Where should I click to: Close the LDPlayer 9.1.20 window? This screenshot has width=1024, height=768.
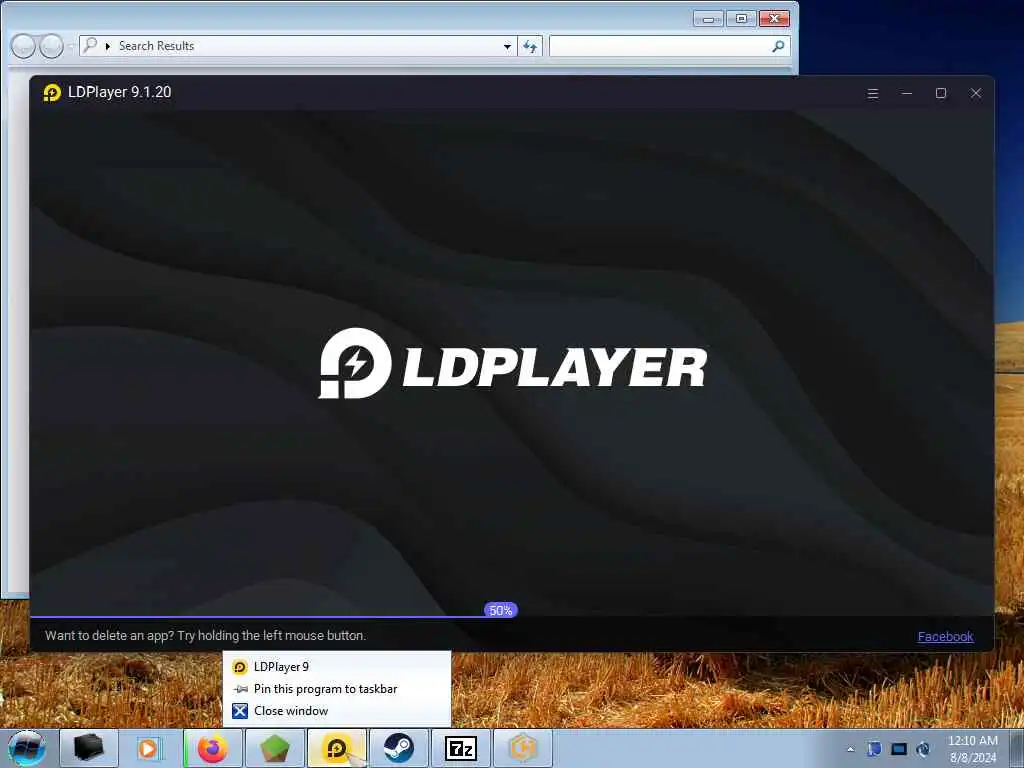976,93
